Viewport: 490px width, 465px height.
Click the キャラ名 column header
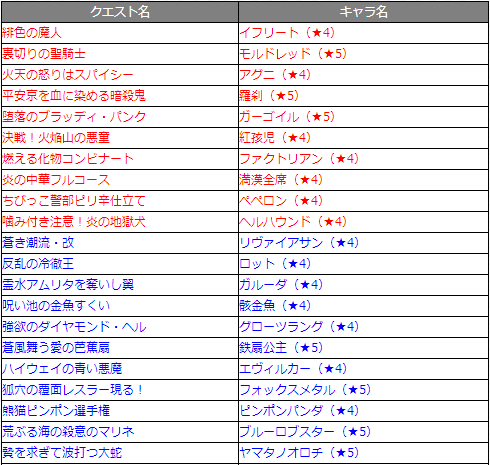[x=364, y=12]
